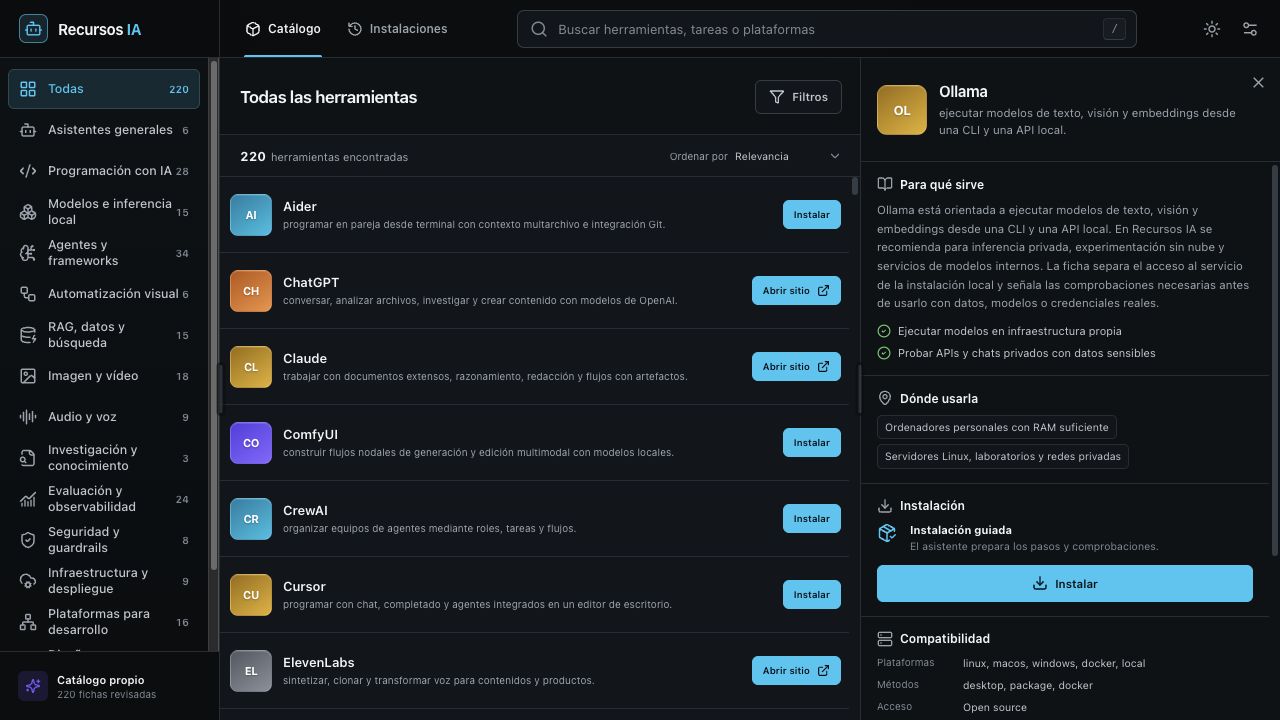Open the ChatGPT site
1280x720 pixels.
796,291
